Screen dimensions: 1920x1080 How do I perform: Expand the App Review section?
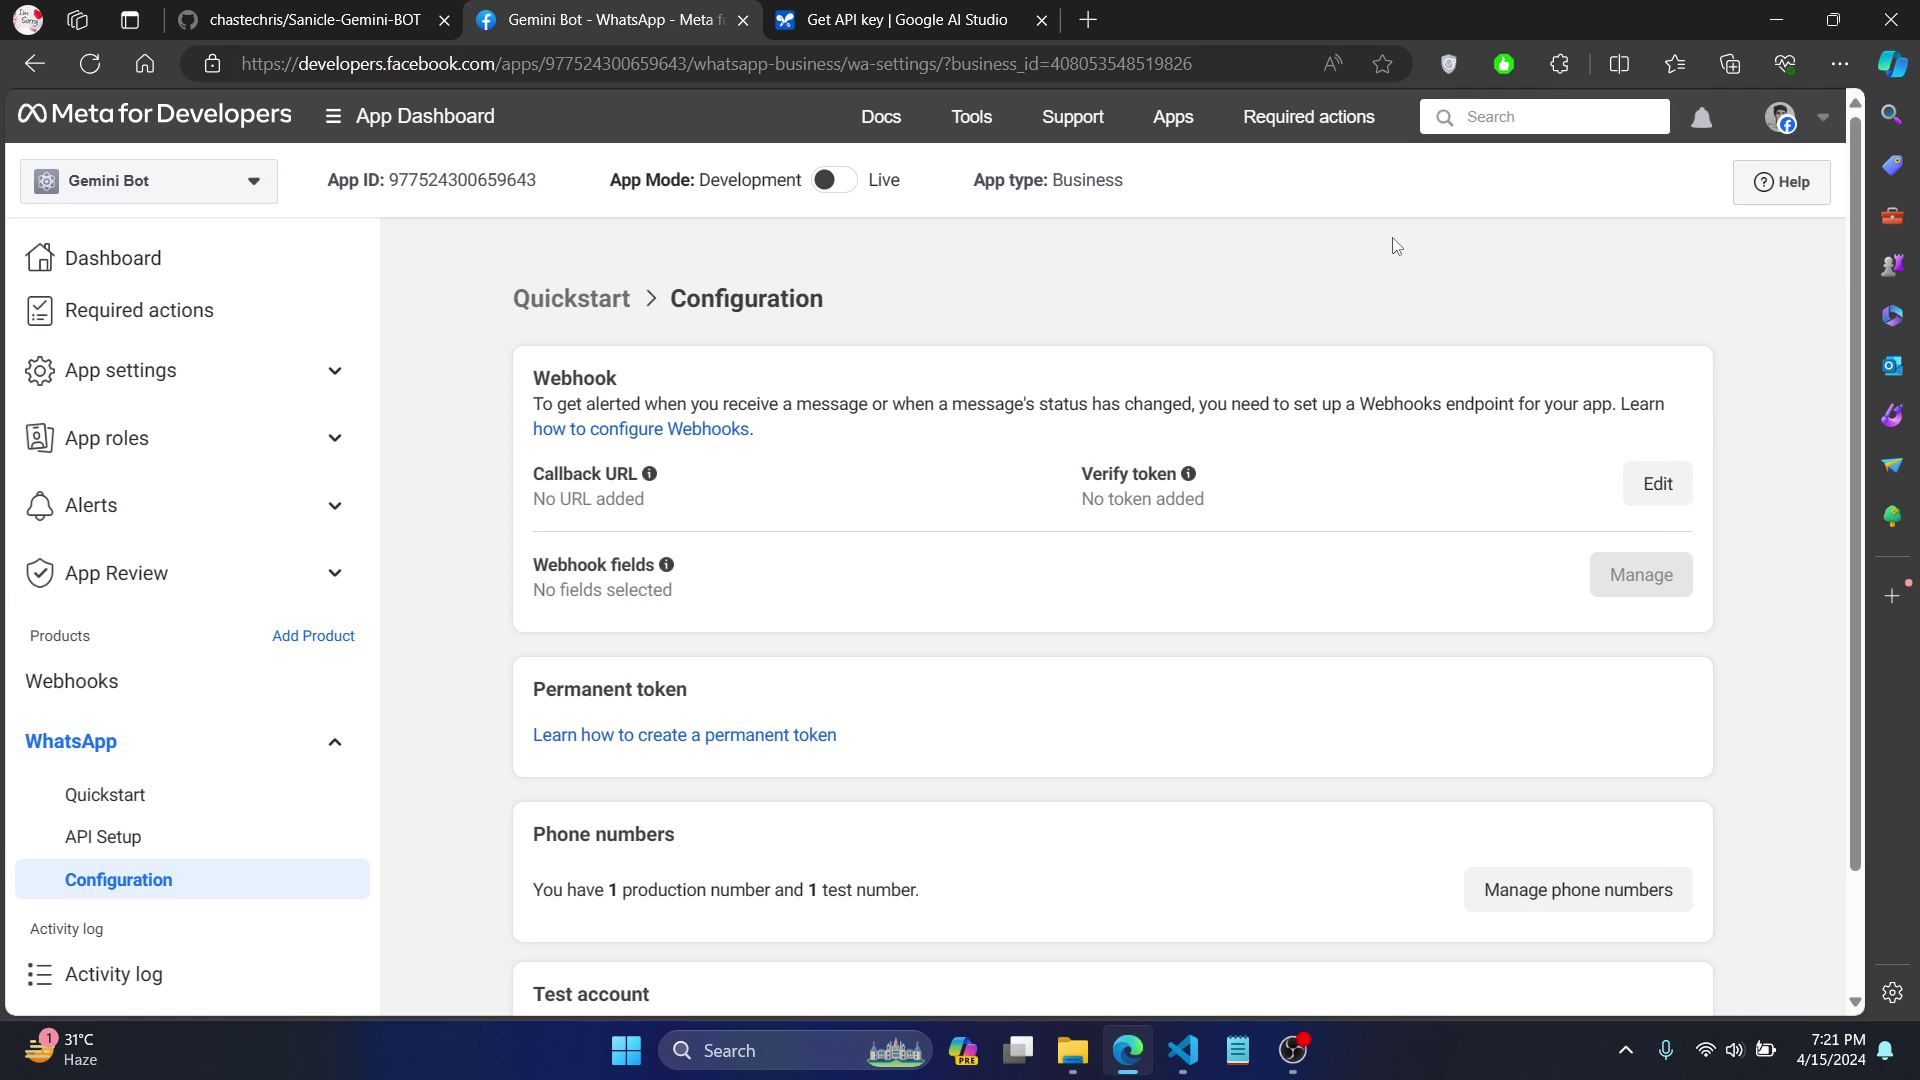[334, 573]
